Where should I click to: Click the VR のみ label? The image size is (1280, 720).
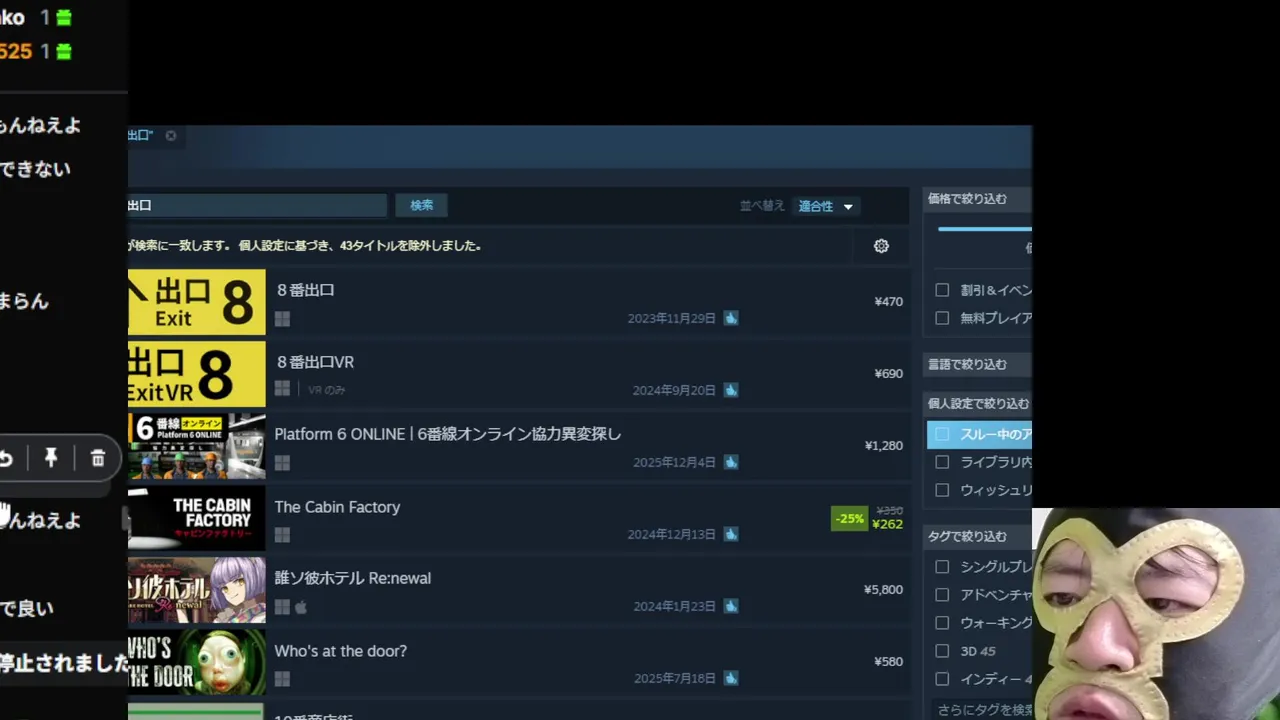327,390
